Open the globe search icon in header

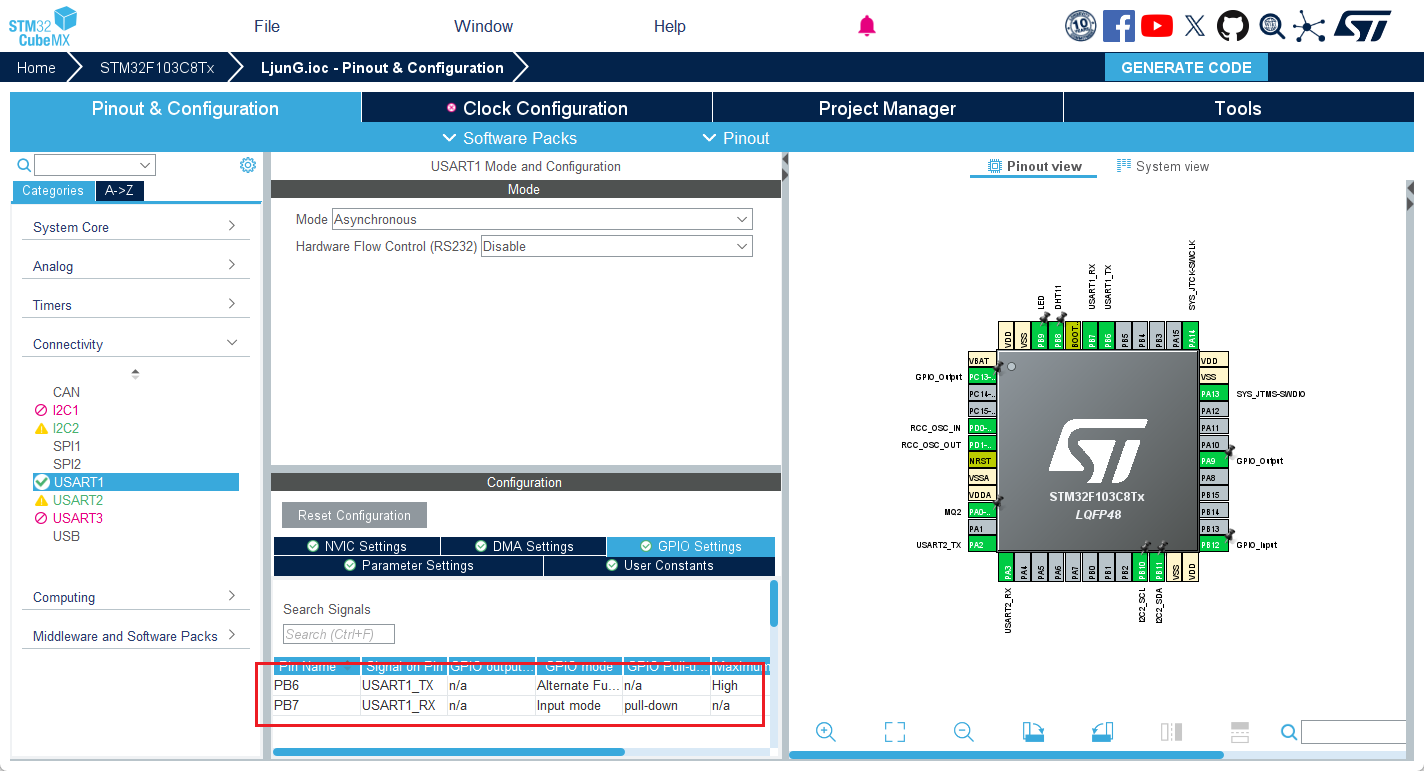(1271, 26)
